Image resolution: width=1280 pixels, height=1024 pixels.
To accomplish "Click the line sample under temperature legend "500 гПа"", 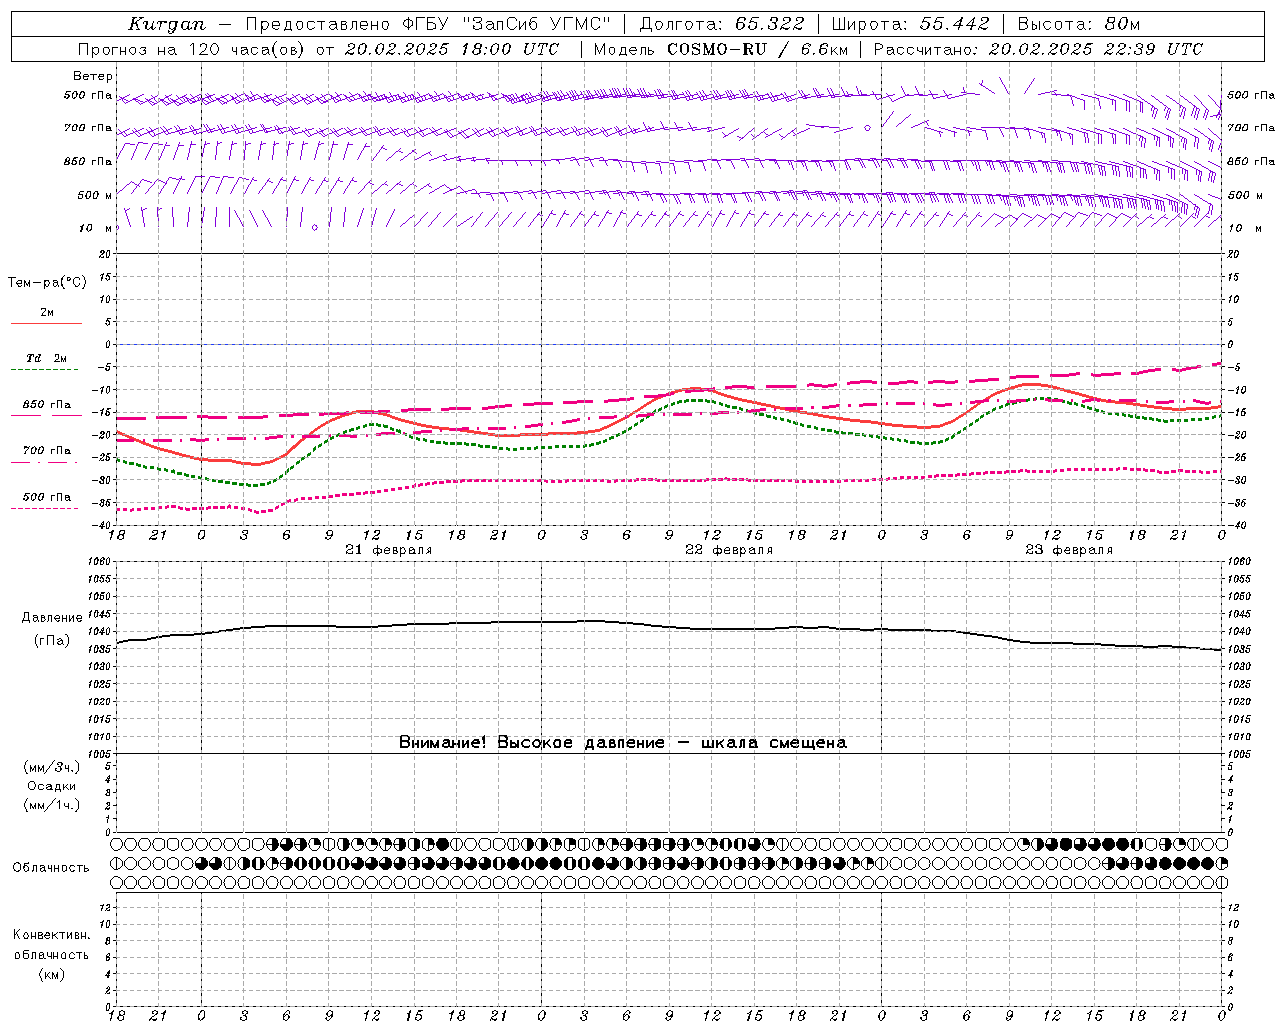I will tap(46, 509).
